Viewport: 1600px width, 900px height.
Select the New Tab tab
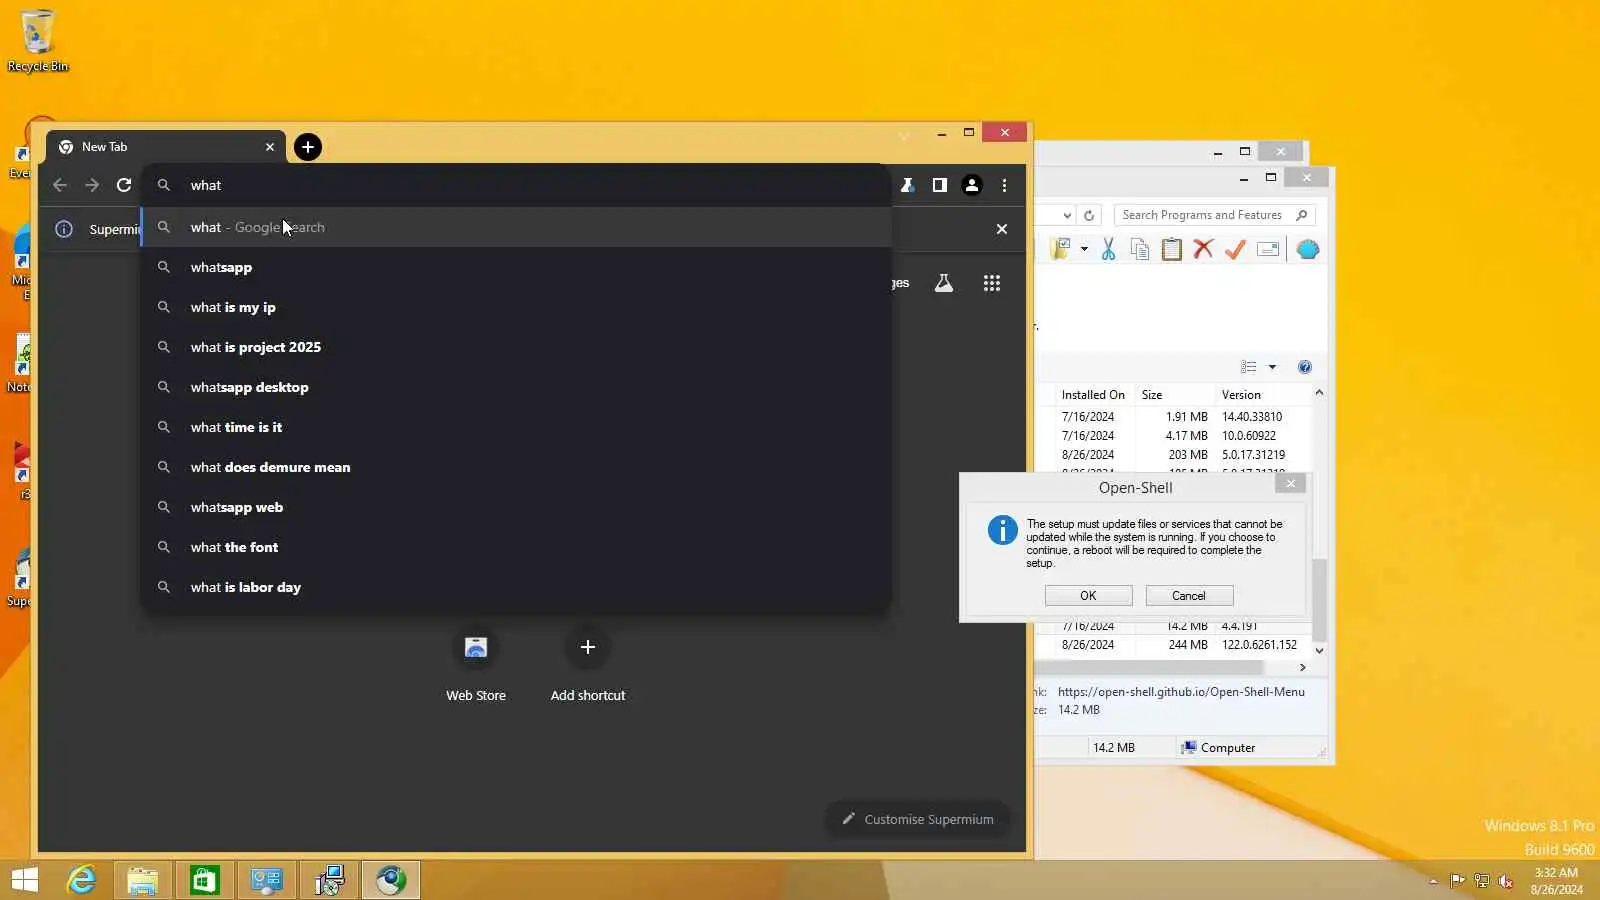pyautogui.click(x=166, y=147)
